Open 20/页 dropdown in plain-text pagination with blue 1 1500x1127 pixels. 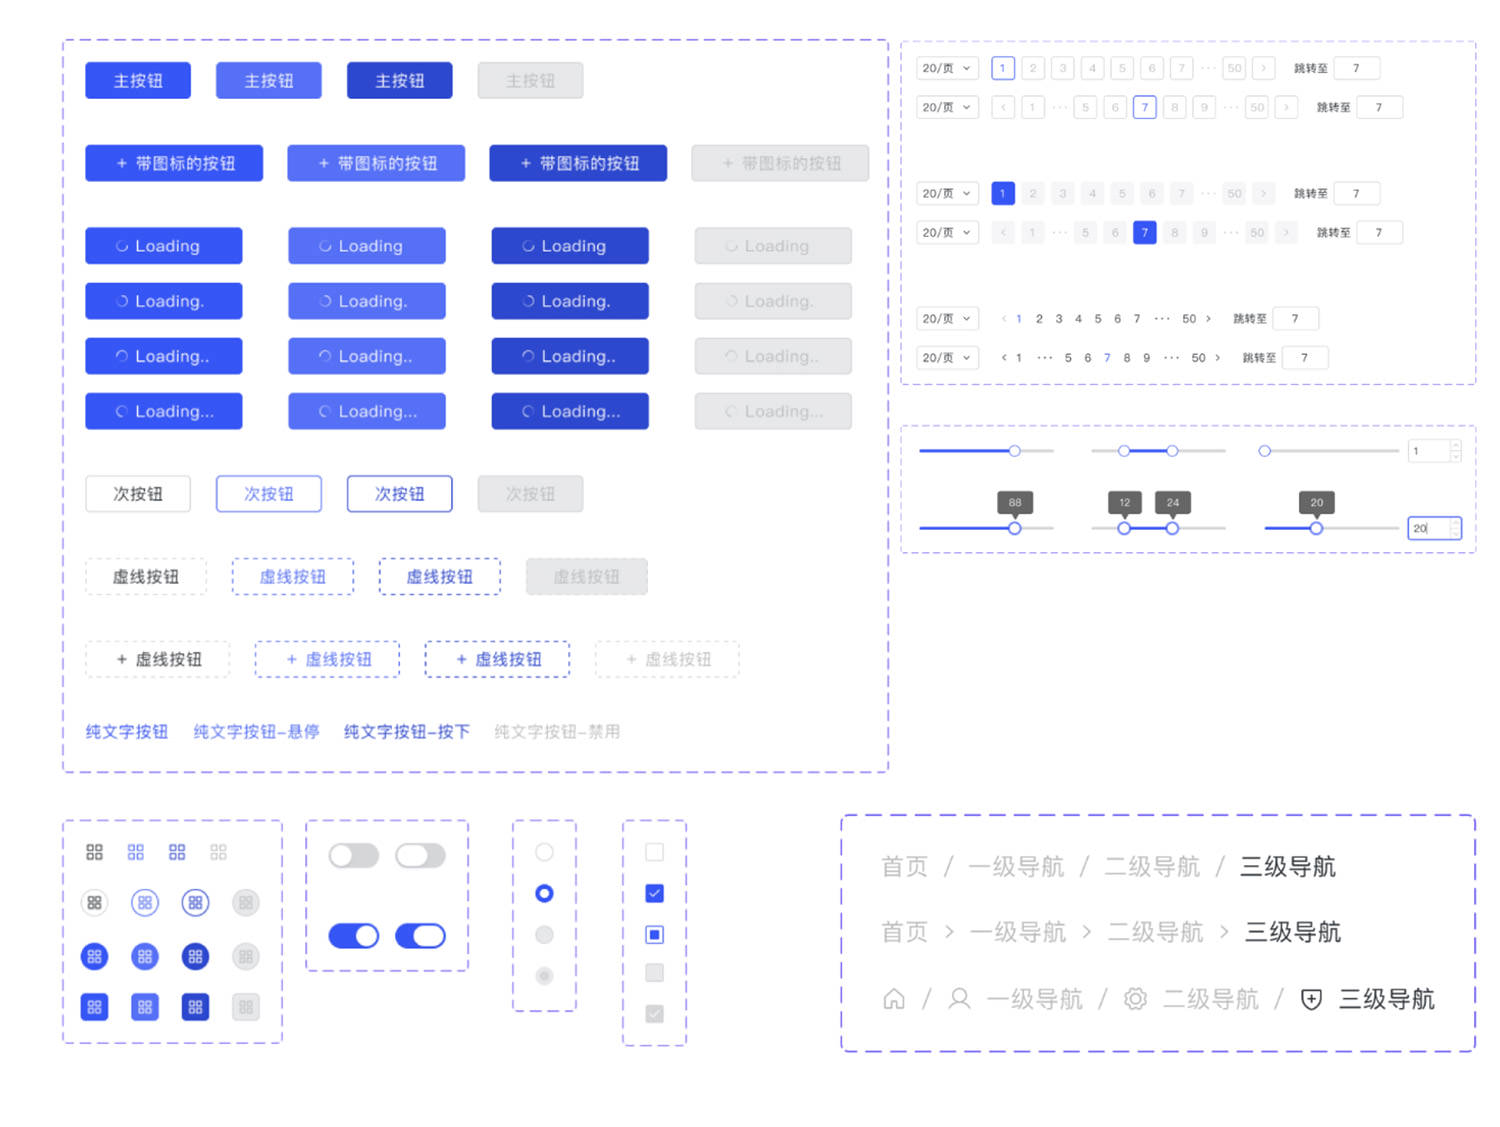(946, 318)
